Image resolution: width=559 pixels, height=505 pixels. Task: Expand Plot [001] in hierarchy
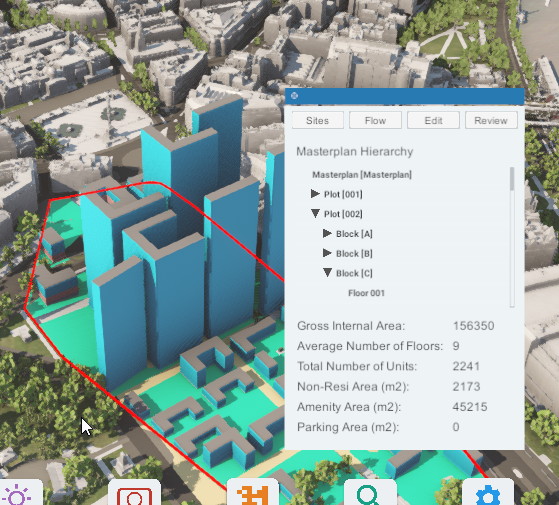[315, 194]
